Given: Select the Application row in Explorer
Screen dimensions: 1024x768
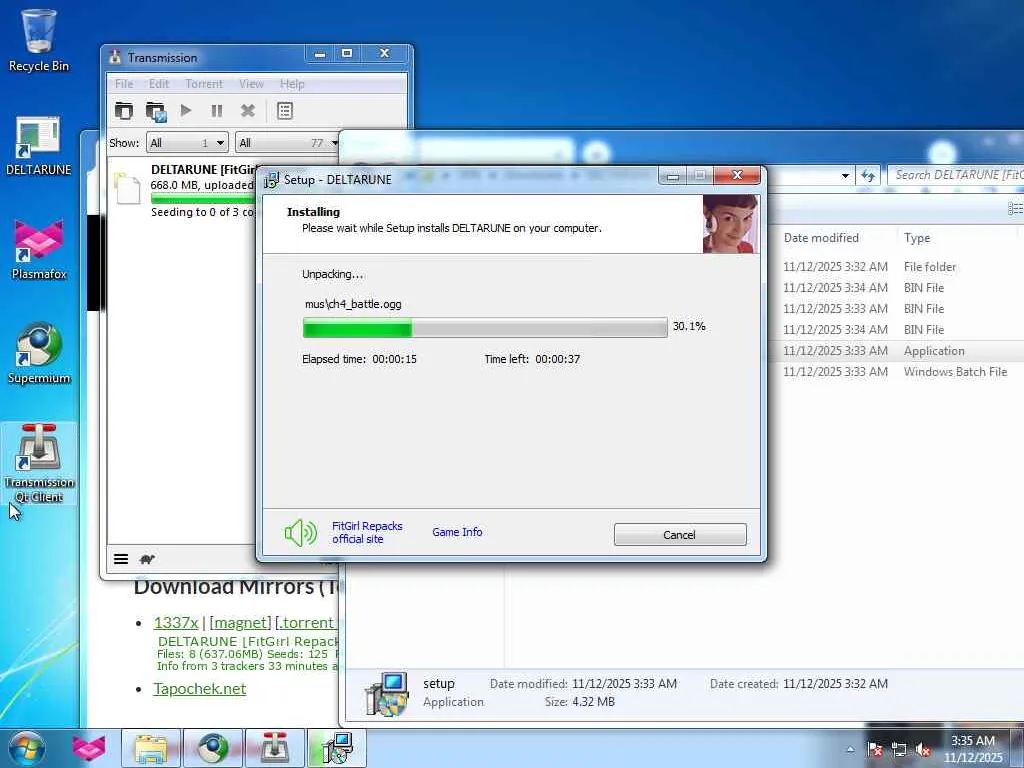Looking at the screenshot, I should [896, 351].
